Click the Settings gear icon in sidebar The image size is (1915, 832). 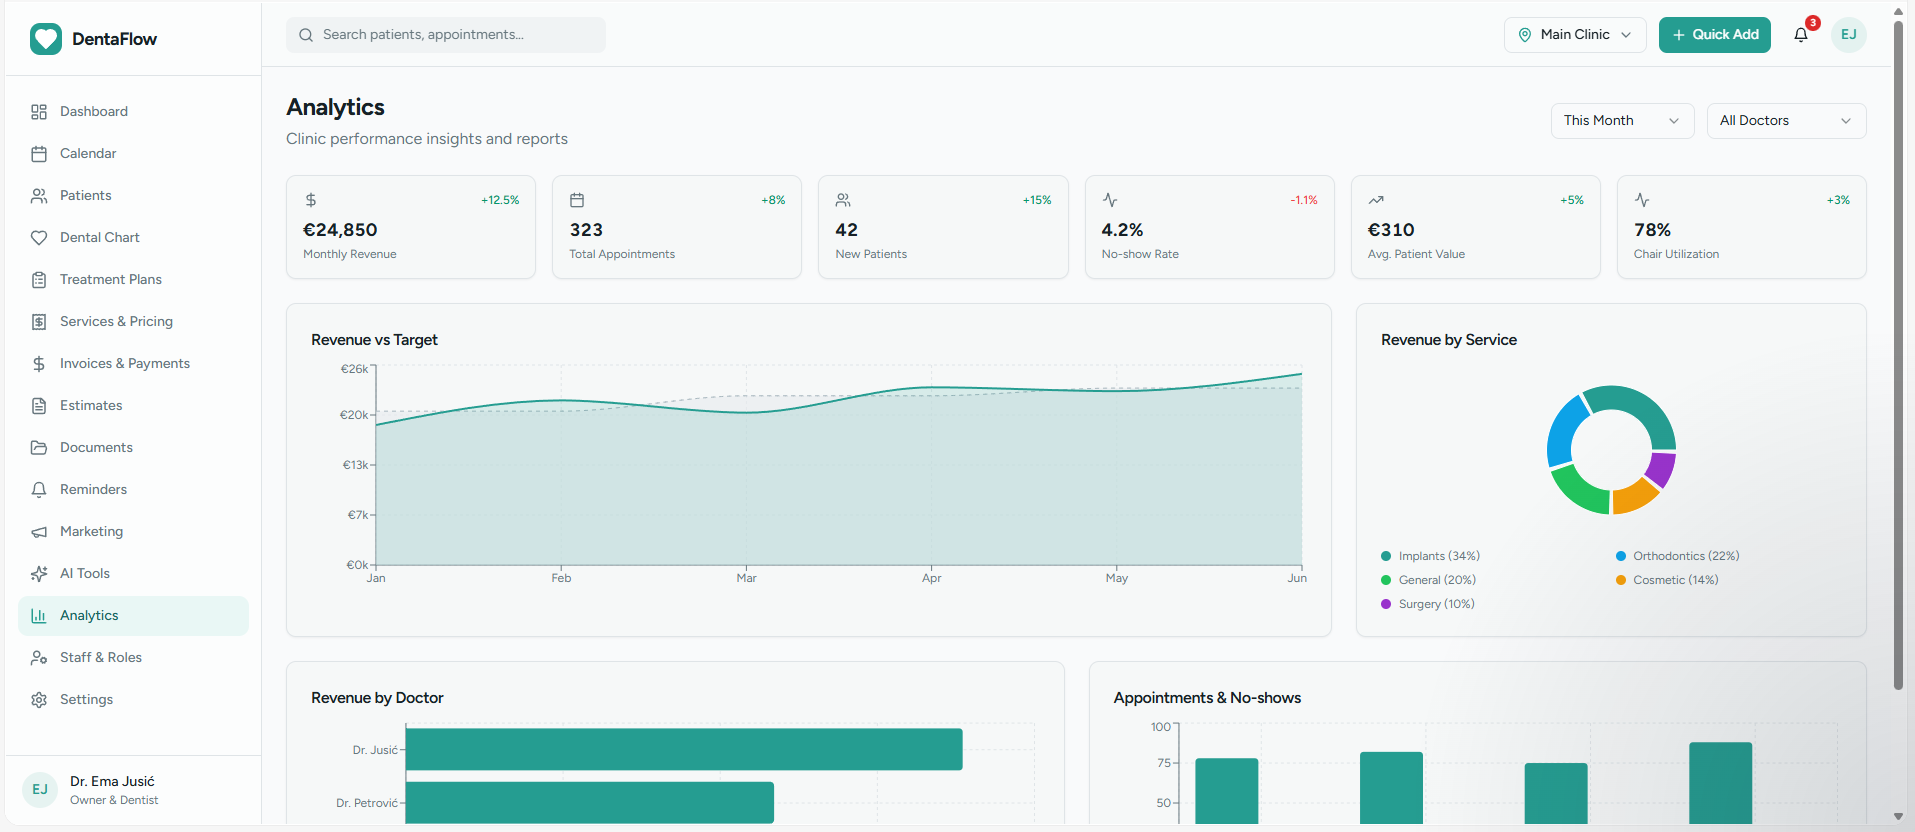pyautogui.click(x=39, y=700)
